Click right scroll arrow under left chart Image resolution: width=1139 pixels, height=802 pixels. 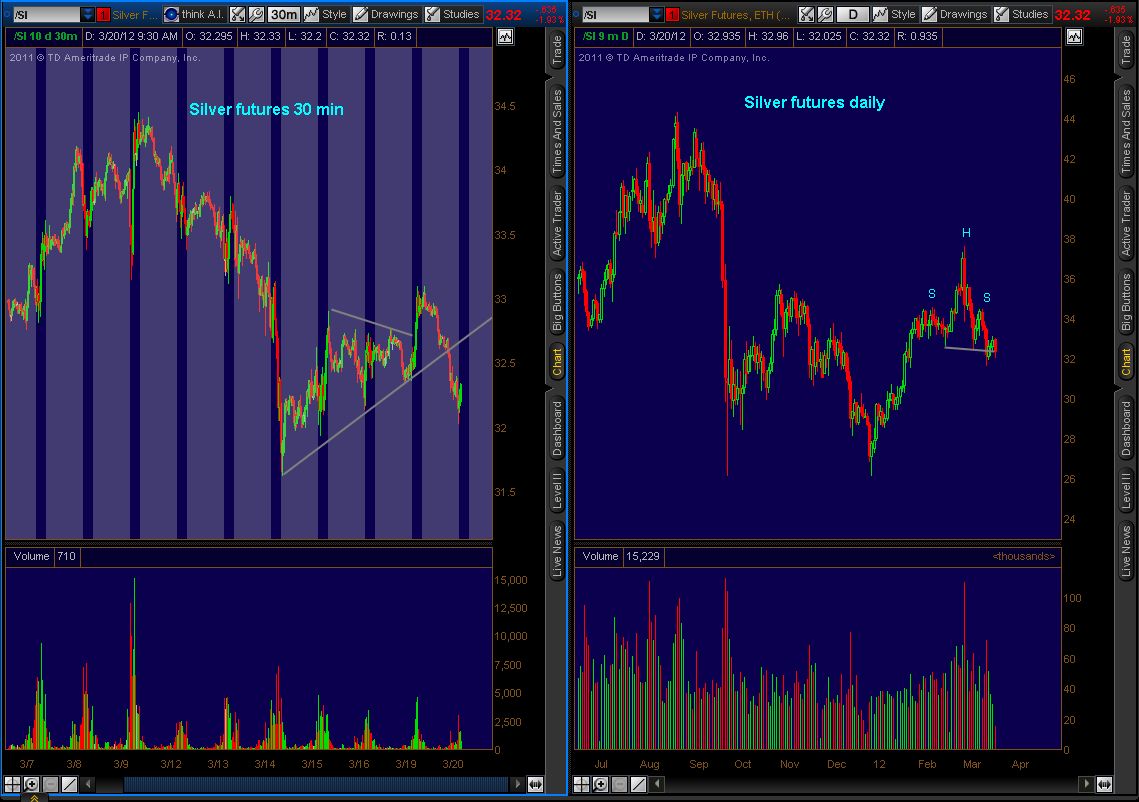point(517,784)
